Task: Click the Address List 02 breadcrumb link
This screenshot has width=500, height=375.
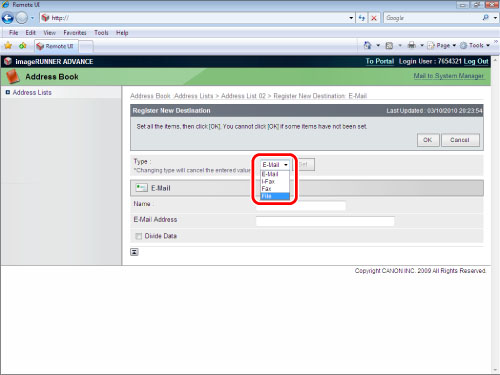Action: point(243,96)
